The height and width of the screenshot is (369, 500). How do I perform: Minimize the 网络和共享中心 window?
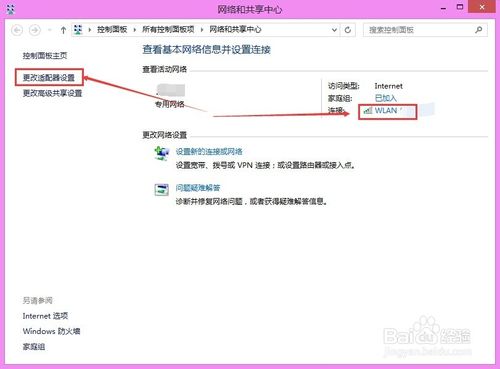tap(443, 8)
